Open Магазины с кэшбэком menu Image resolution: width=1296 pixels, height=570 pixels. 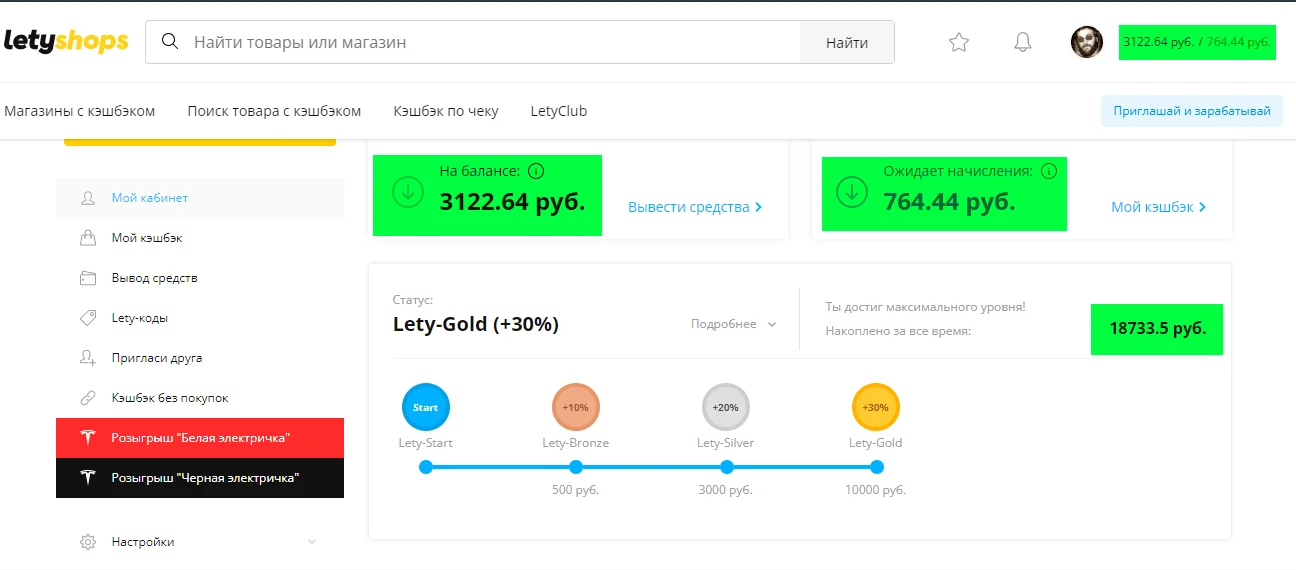pos(80,111)
